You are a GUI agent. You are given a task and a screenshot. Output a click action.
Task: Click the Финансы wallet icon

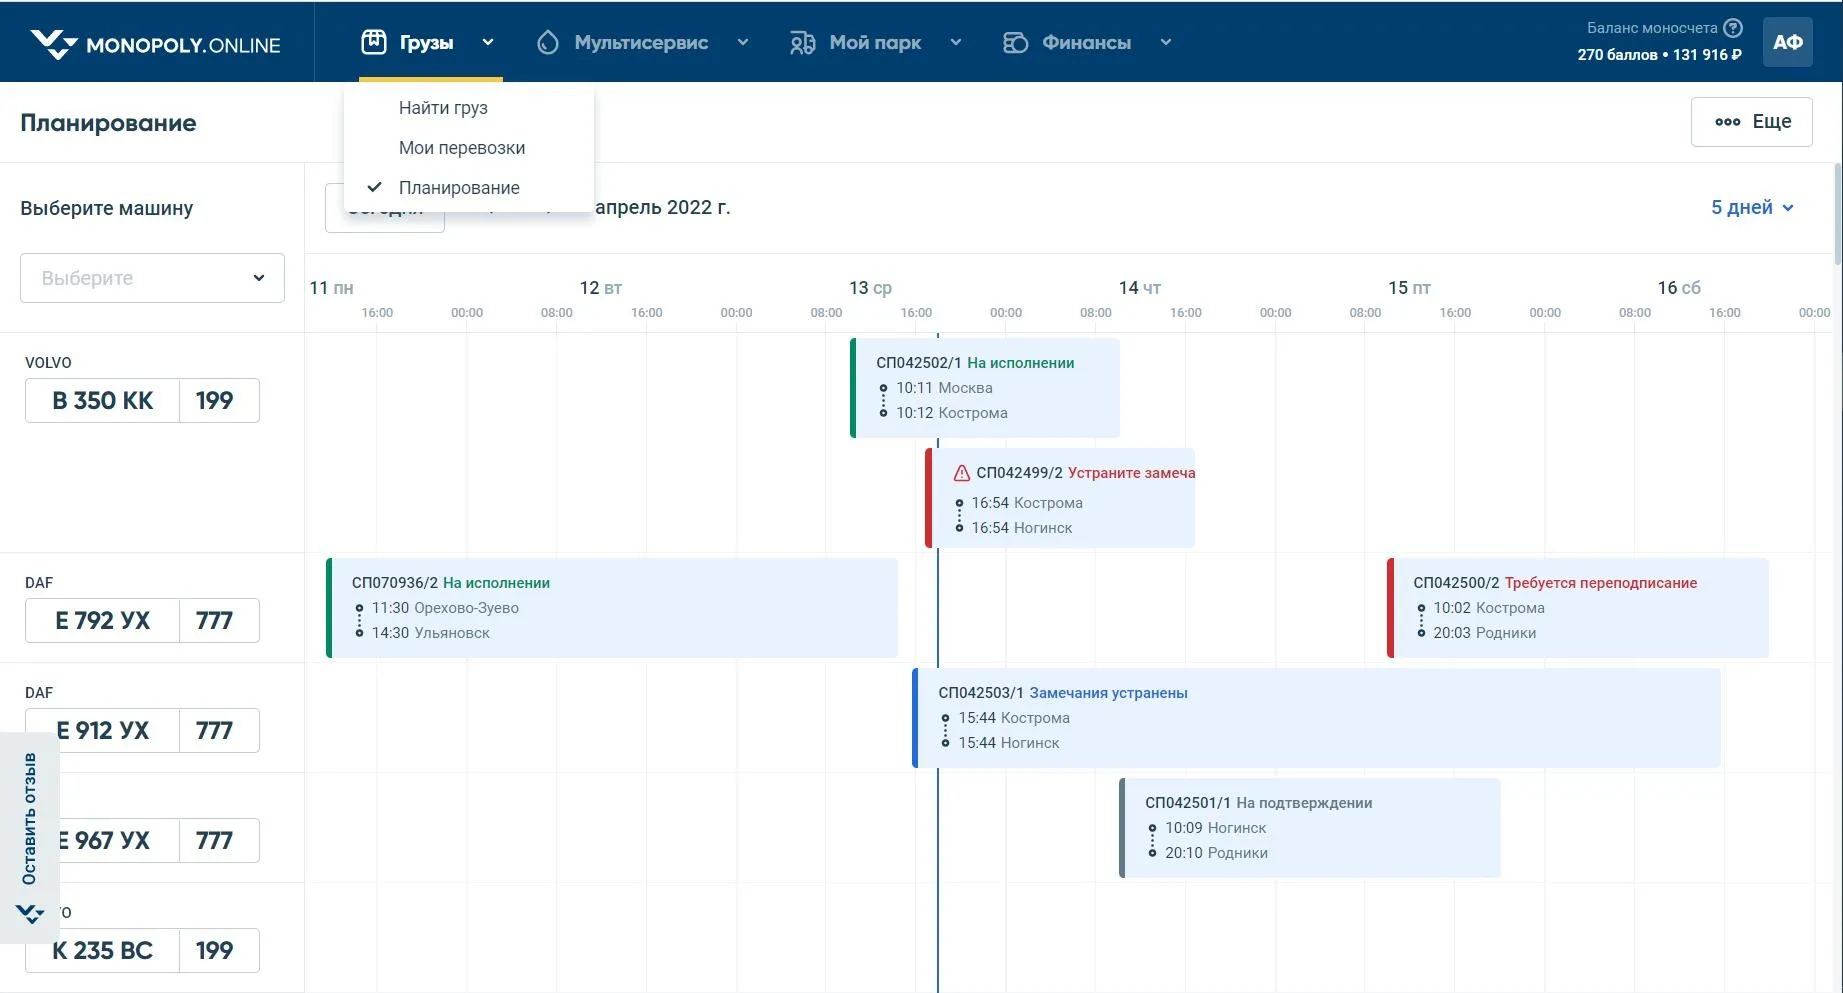click(1015, 42)
